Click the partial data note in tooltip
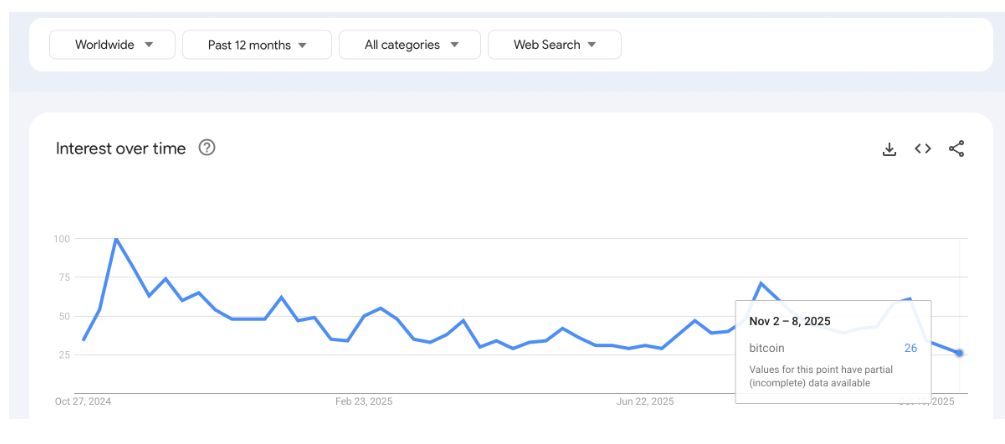The width and height of the screenshot is (1005, 444). (821, 376)
